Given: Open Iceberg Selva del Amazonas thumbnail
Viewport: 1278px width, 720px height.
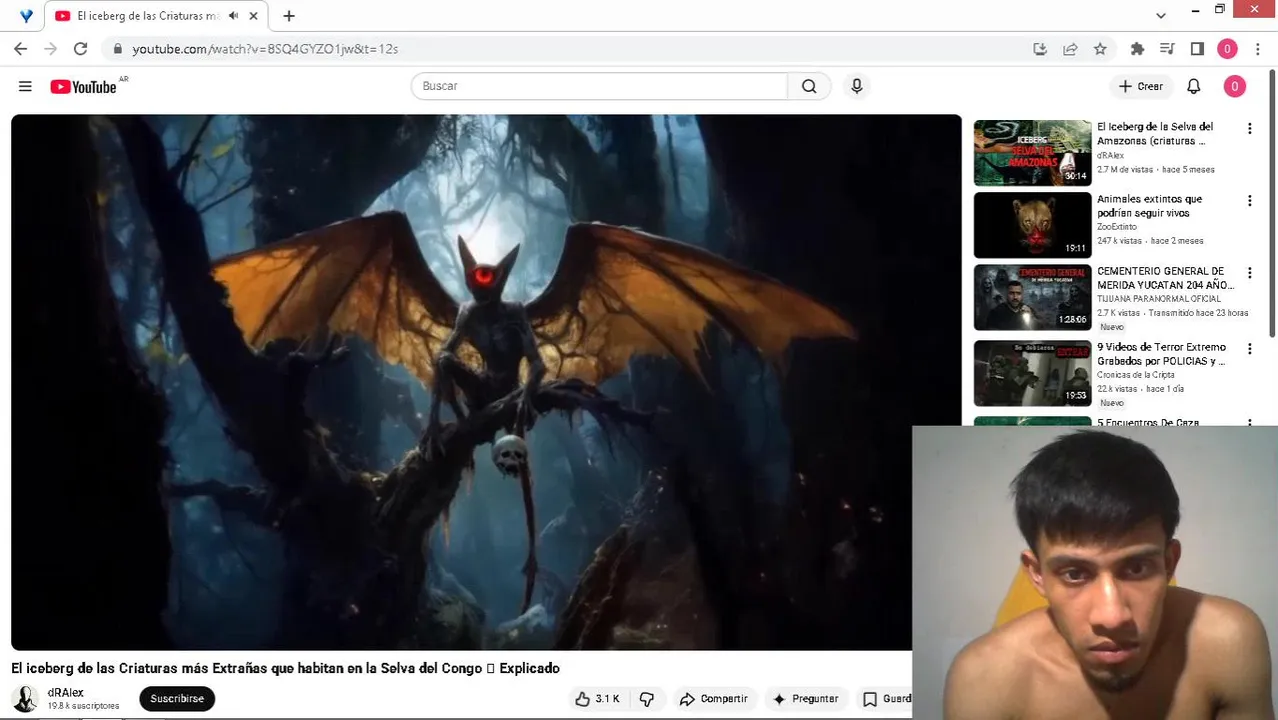Looking at the screenshot, I should 1032,153.
